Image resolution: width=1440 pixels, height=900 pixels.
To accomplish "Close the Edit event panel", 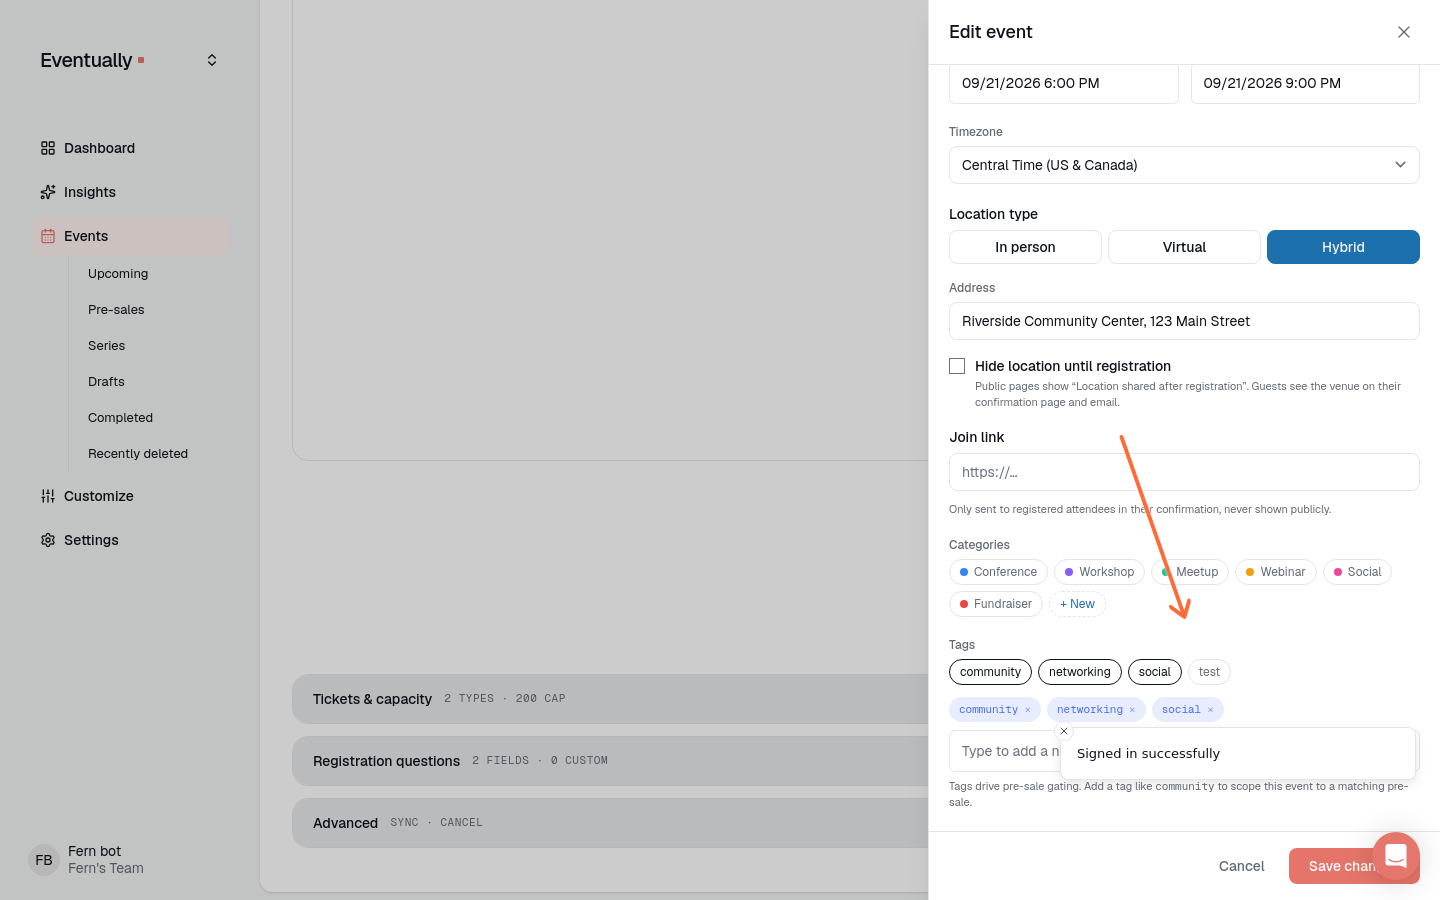I will 1404,32.
